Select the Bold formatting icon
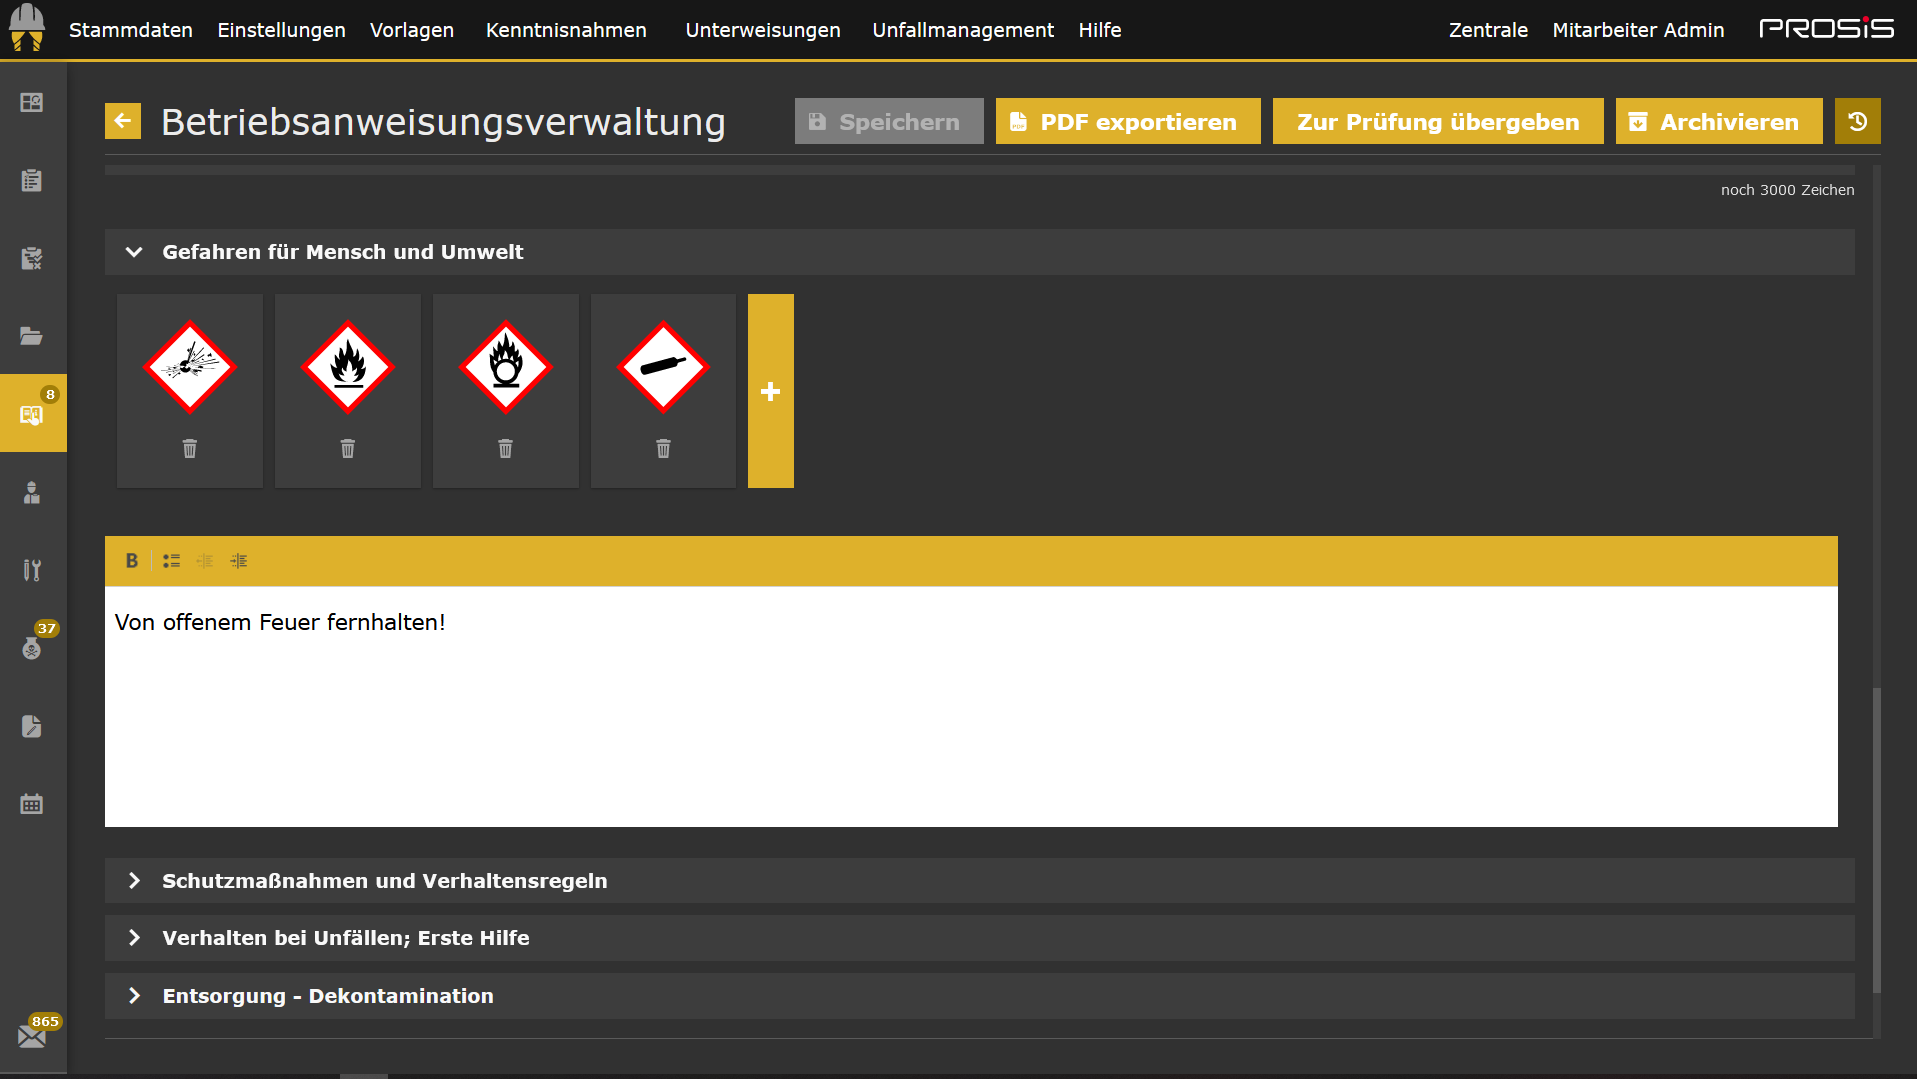 [131, 561]
